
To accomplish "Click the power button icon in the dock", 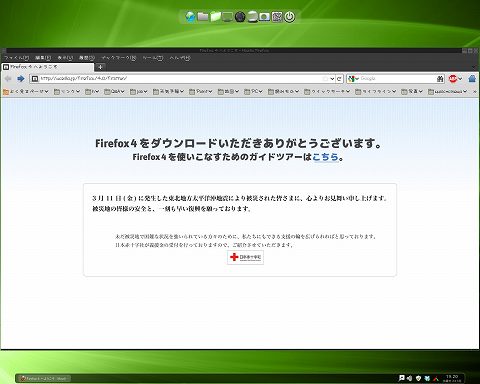I will click(x=290, y=17).
